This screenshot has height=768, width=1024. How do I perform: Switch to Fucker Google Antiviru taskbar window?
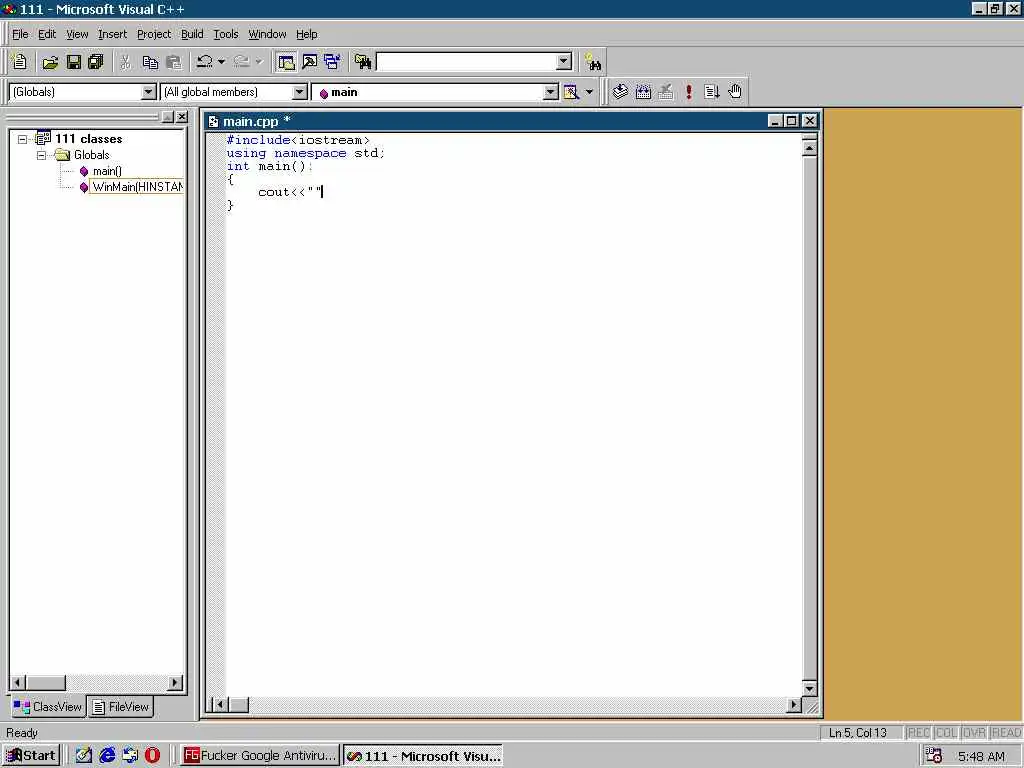coord(260,756)
